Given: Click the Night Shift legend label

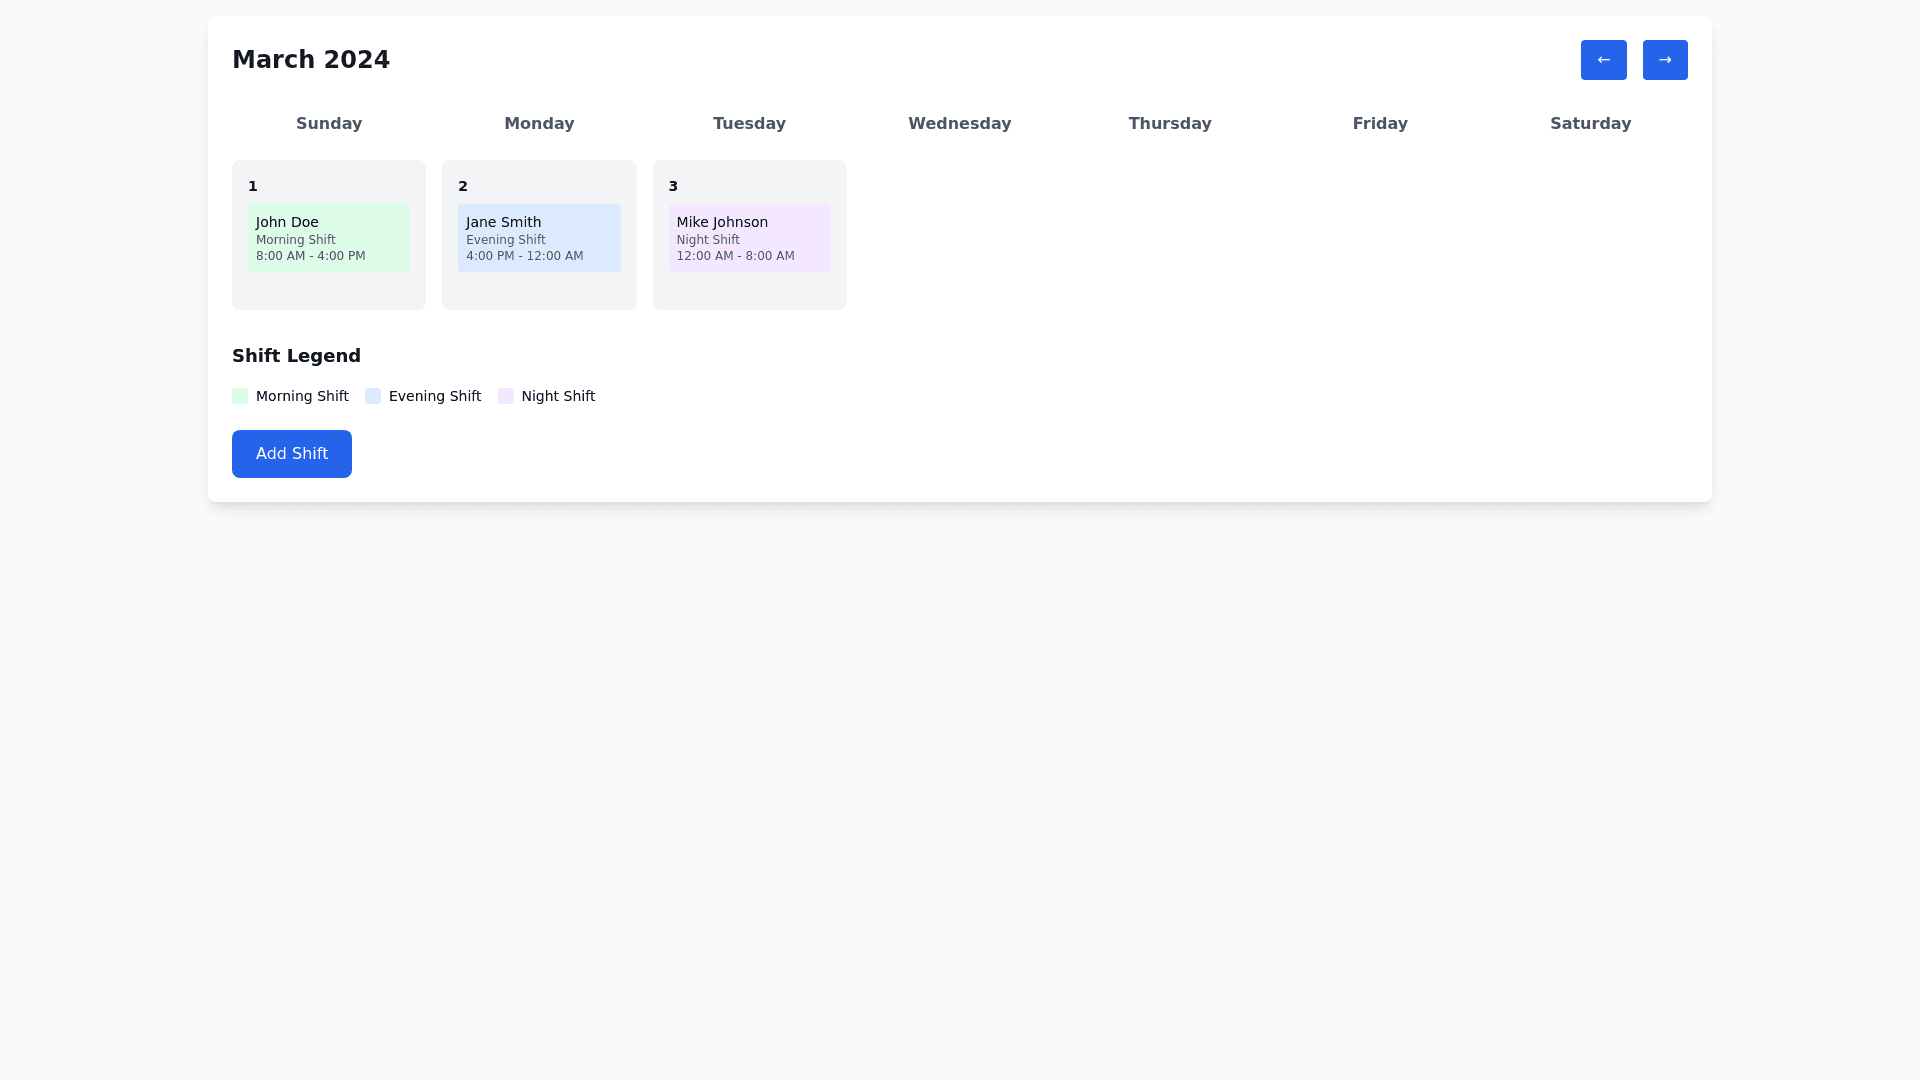Looking at the screenshot, I should tap(558, 396).
